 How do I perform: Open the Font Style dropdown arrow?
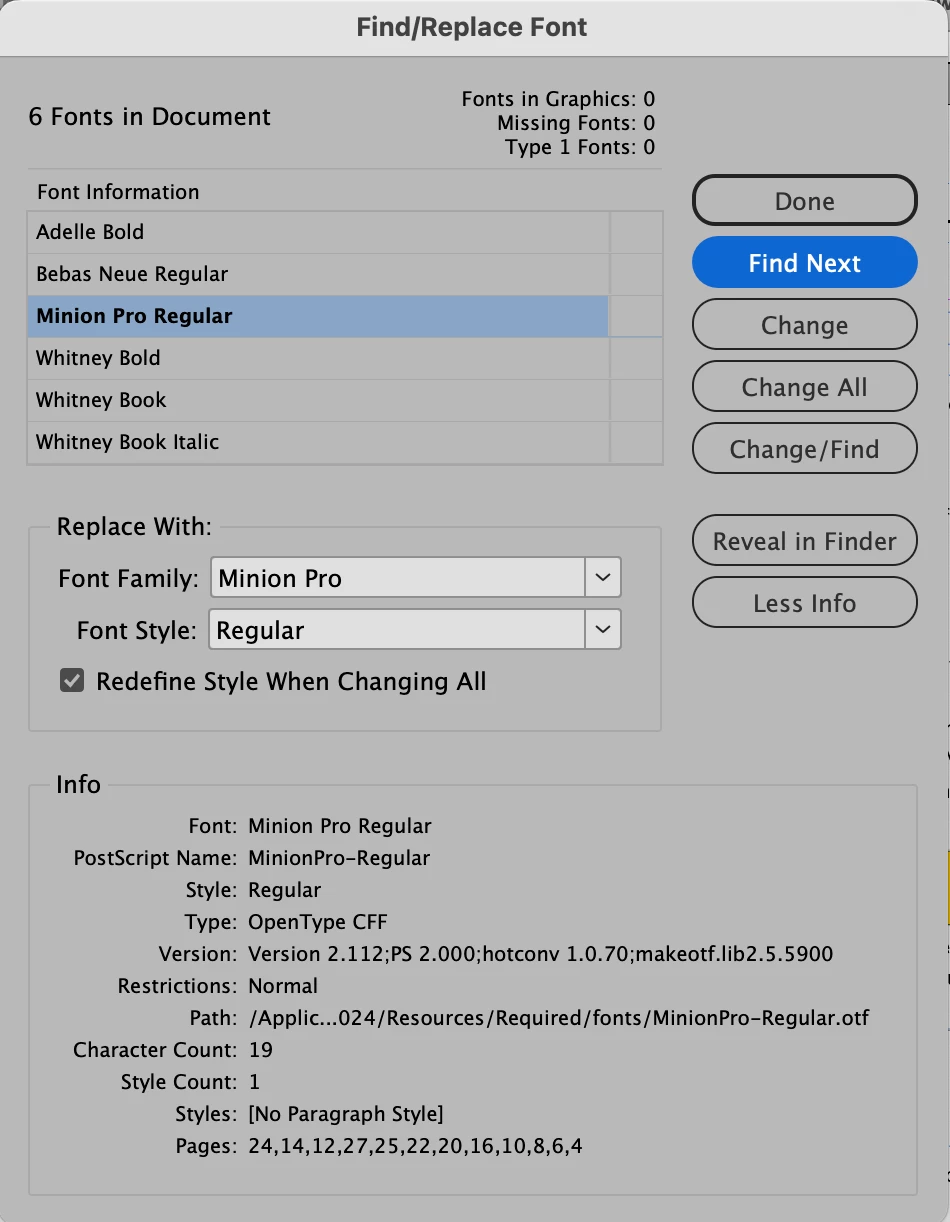(x=602, y=630)
